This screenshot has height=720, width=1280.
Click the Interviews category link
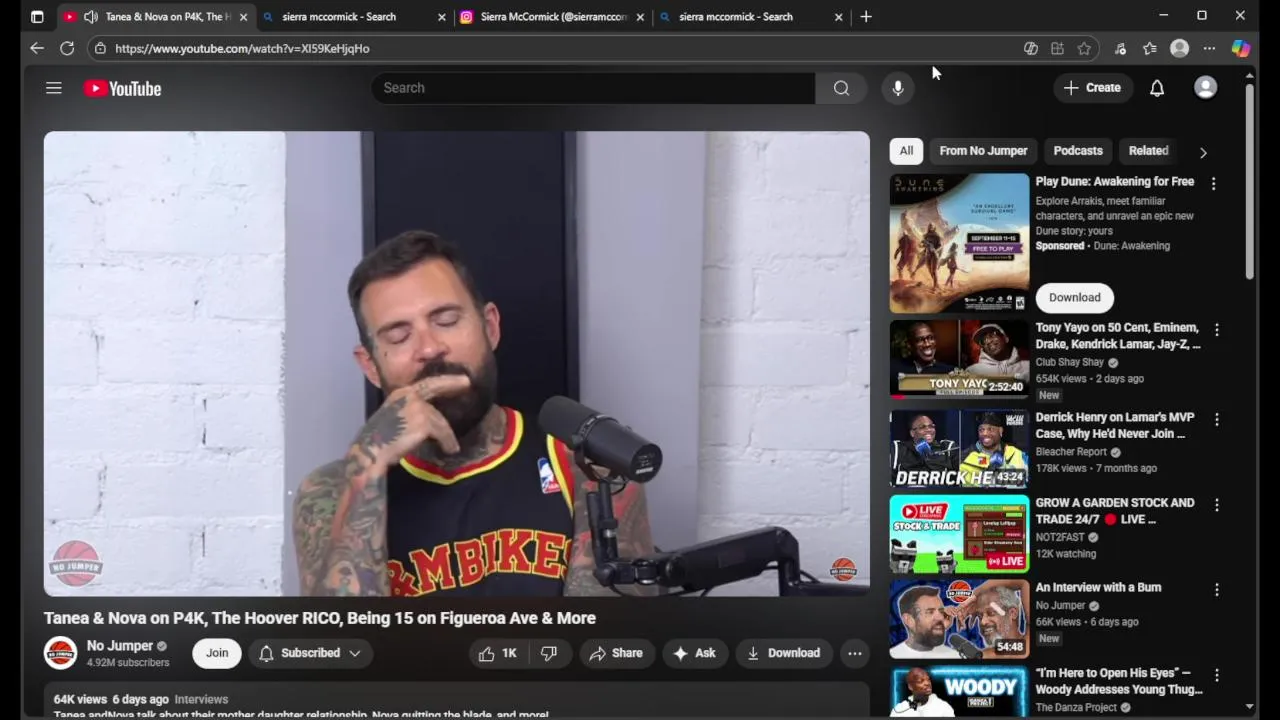(x=201, y=700)
